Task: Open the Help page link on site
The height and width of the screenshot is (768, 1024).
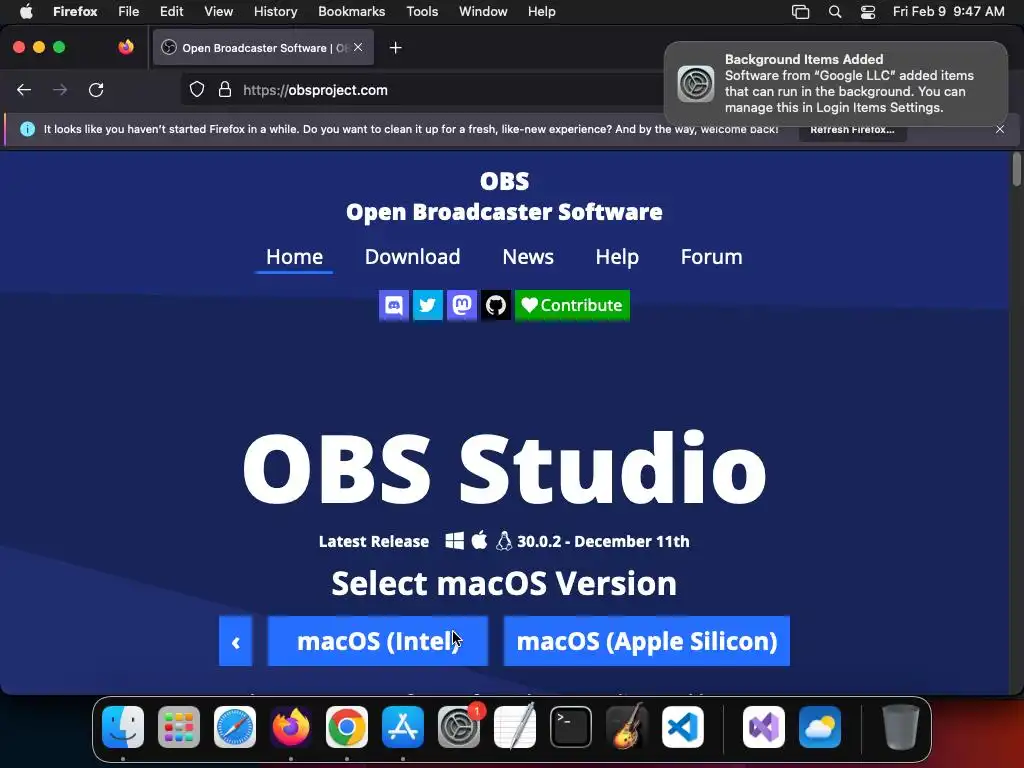Action: point(617,257)
